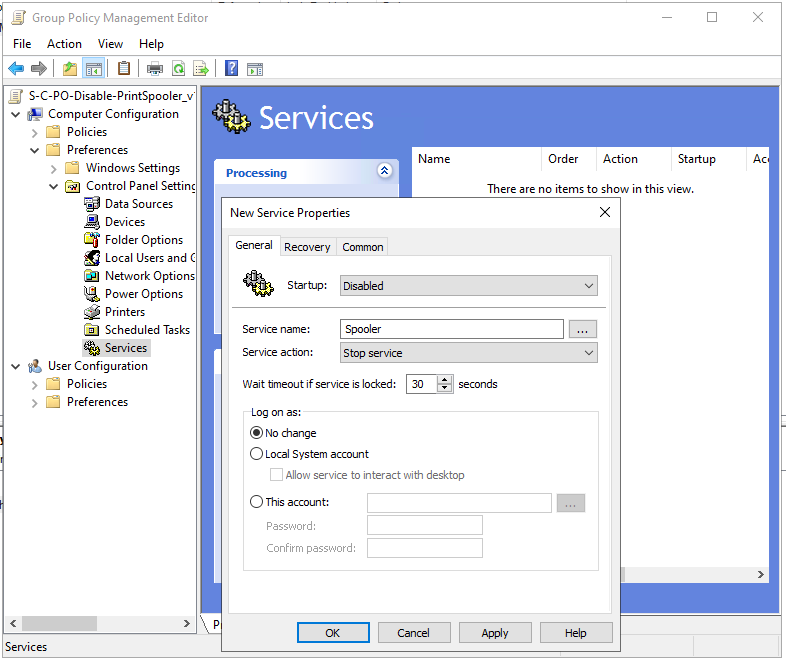Click the Service name text field
The height and width of the screenshot is (662, 786).
[452, 329]
